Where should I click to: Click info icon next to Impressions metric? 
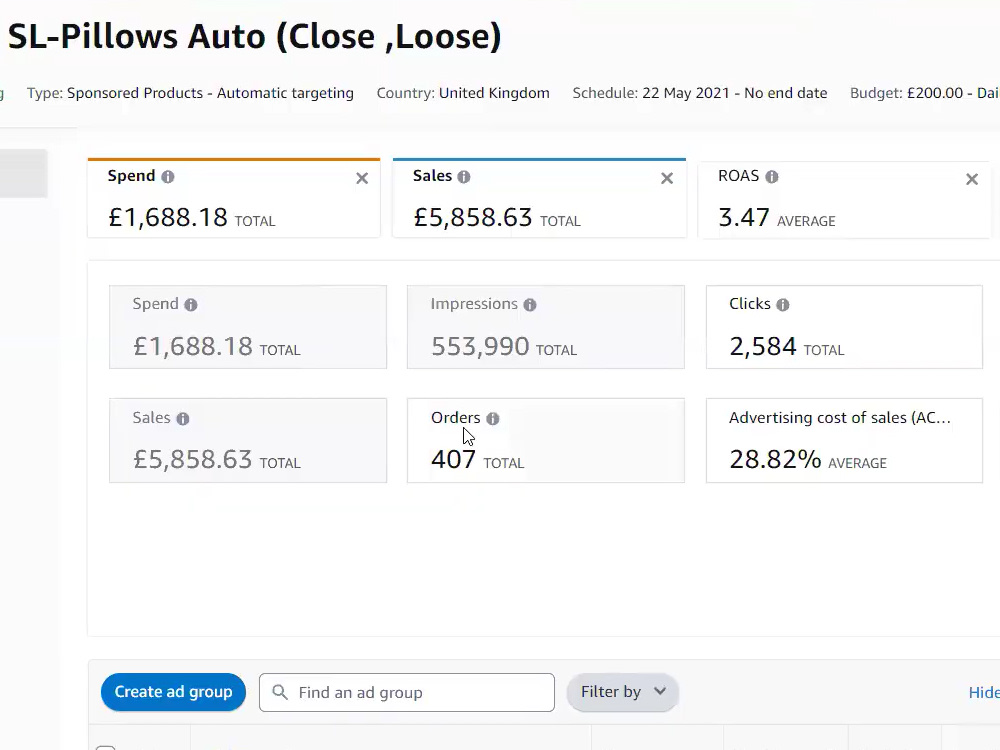click(x=530, y=305)
